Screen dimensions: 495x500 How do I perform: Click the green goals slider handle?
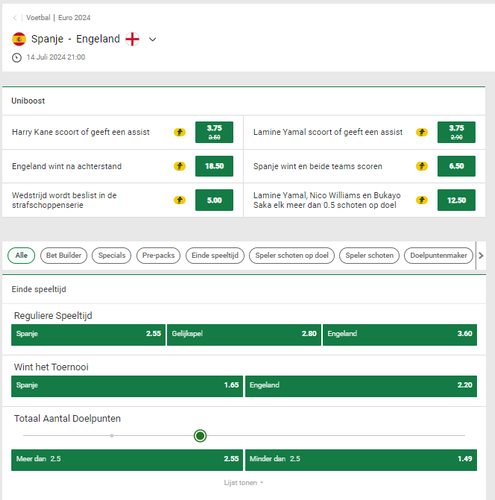(x=200, y=436)
